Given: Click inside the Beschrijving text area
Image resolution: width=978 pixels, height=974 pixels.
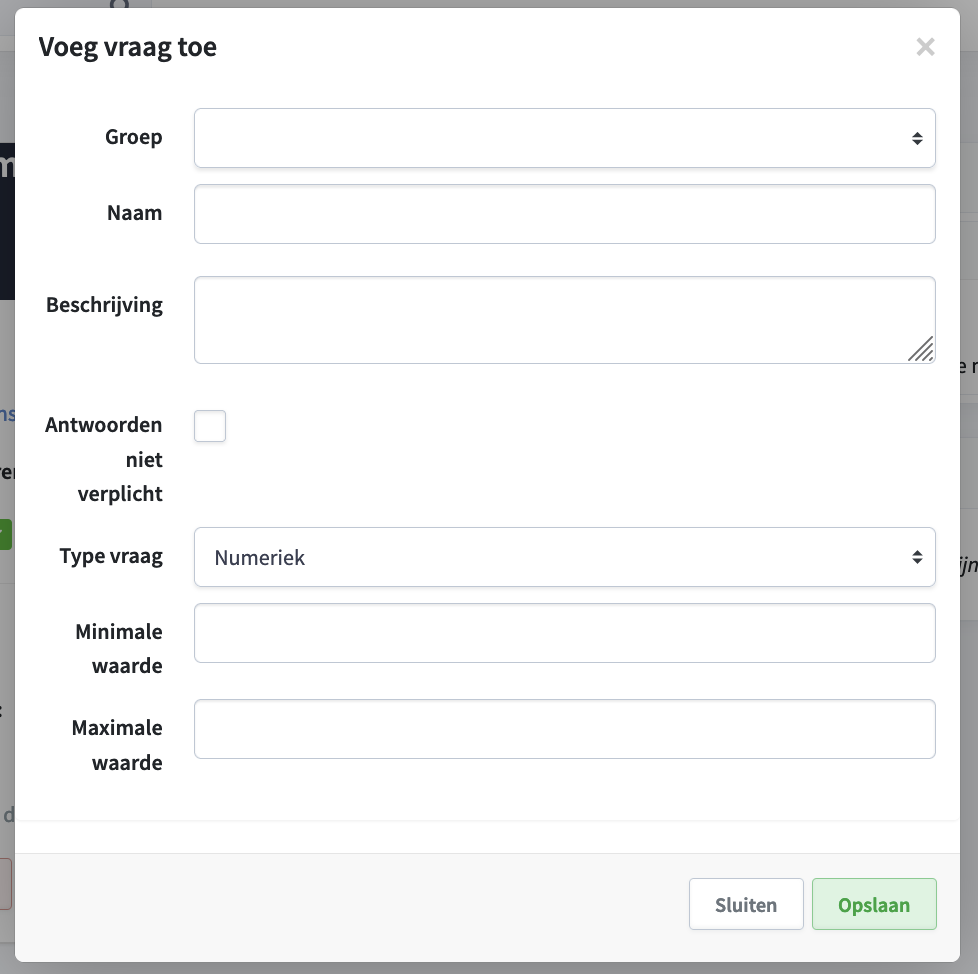Looking at the screenshot, I should (x=564, y=320).
